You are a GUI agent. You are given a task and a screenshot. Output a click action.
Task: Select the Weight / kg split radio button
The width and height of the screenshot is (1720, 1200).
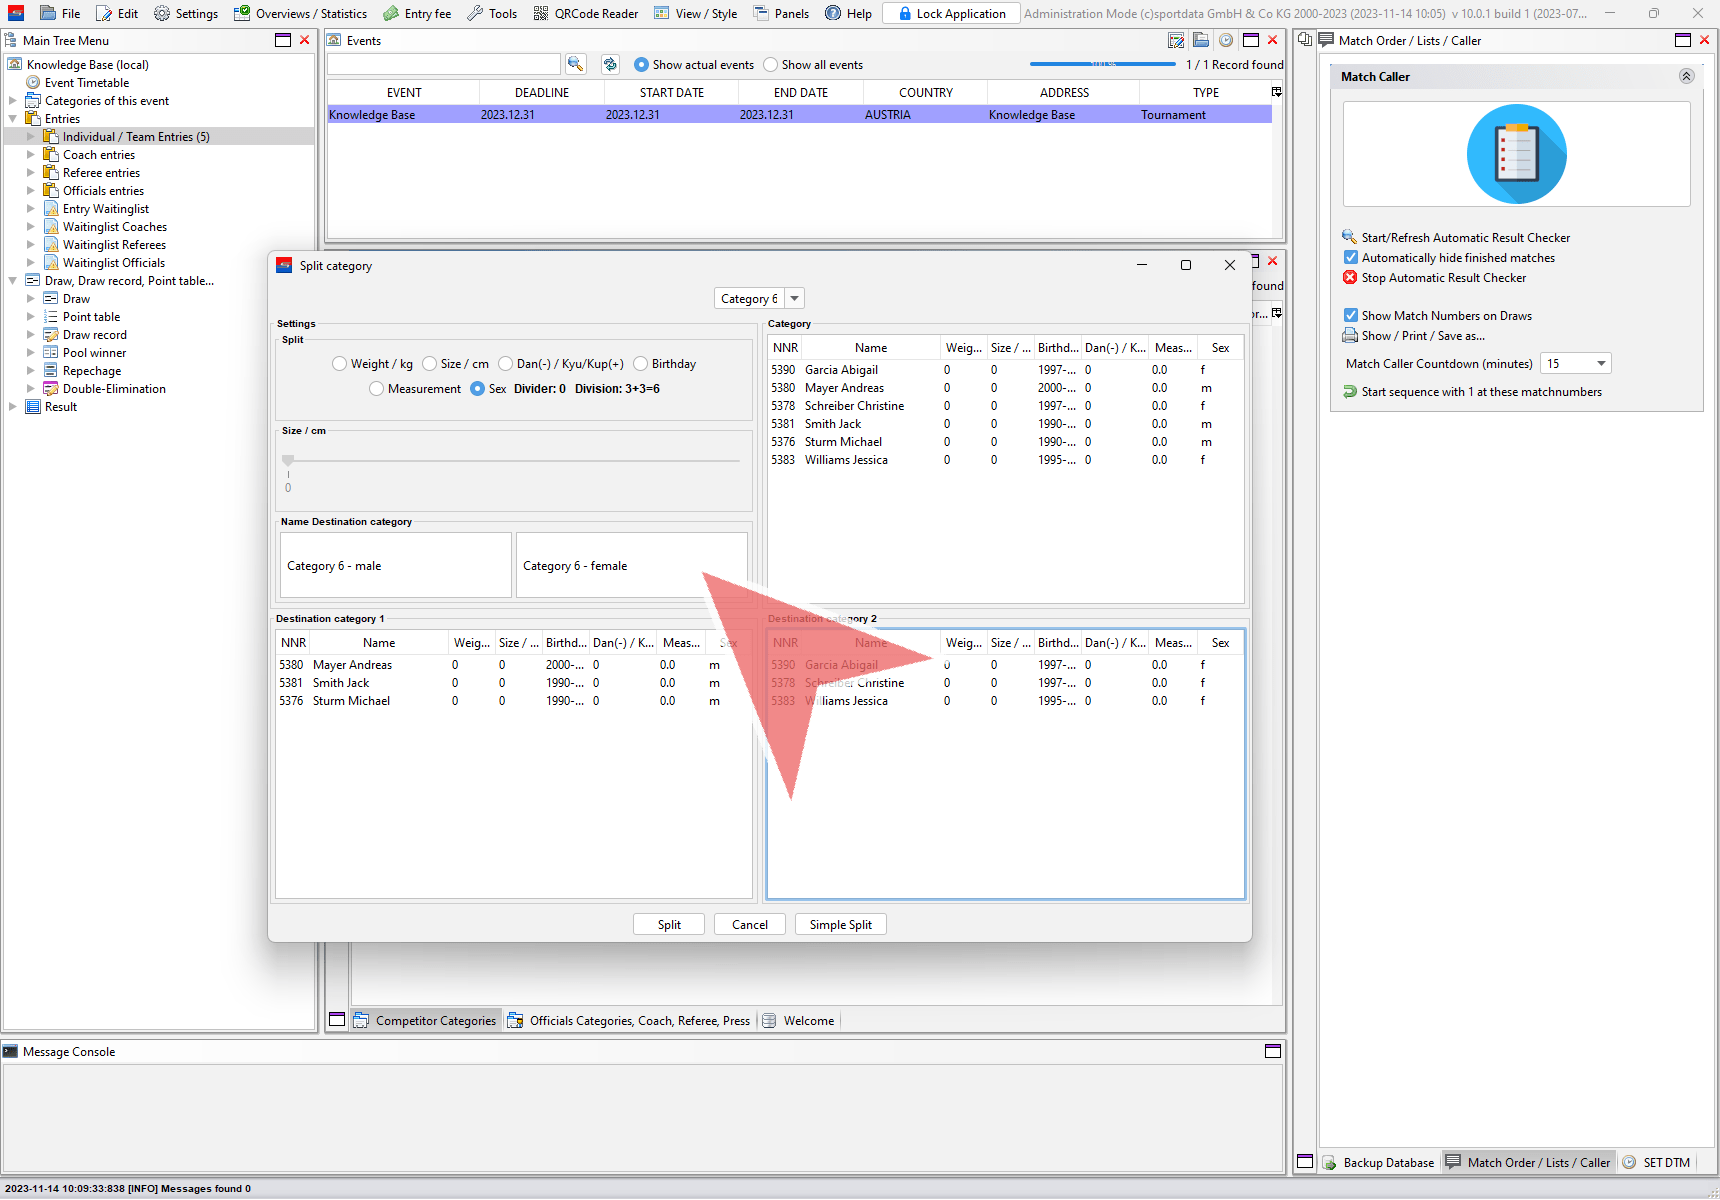click(x=340, y=364)
